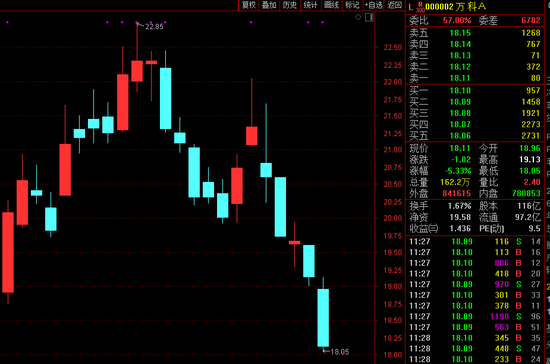The width and height of the screenshot is (550, 364).
Task: Click the tall cyan candle under the 18.05 low
Action: [x=323, y=317]
